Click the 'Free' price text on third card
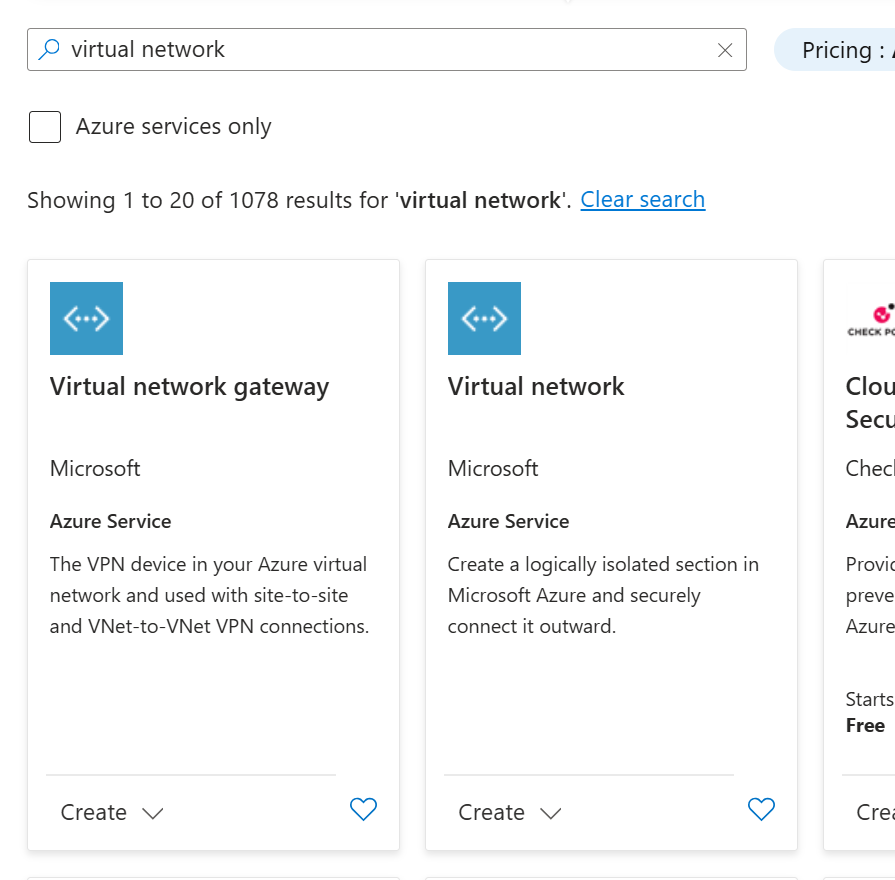The image size is (895, 880). click(865, 725)
